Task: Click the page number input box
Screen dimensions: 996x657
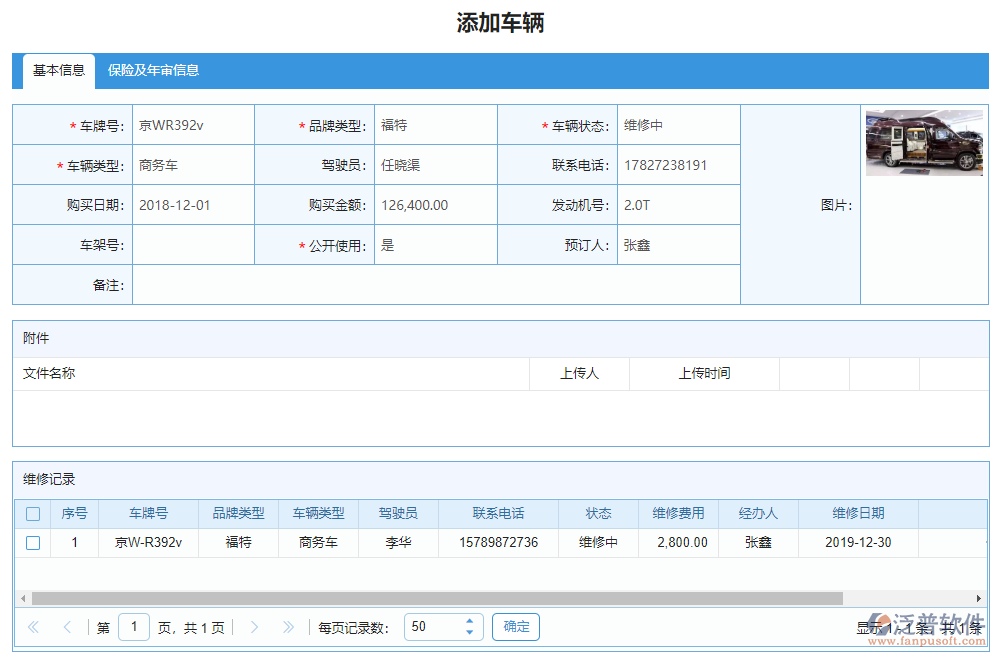Action: [134, 627]
